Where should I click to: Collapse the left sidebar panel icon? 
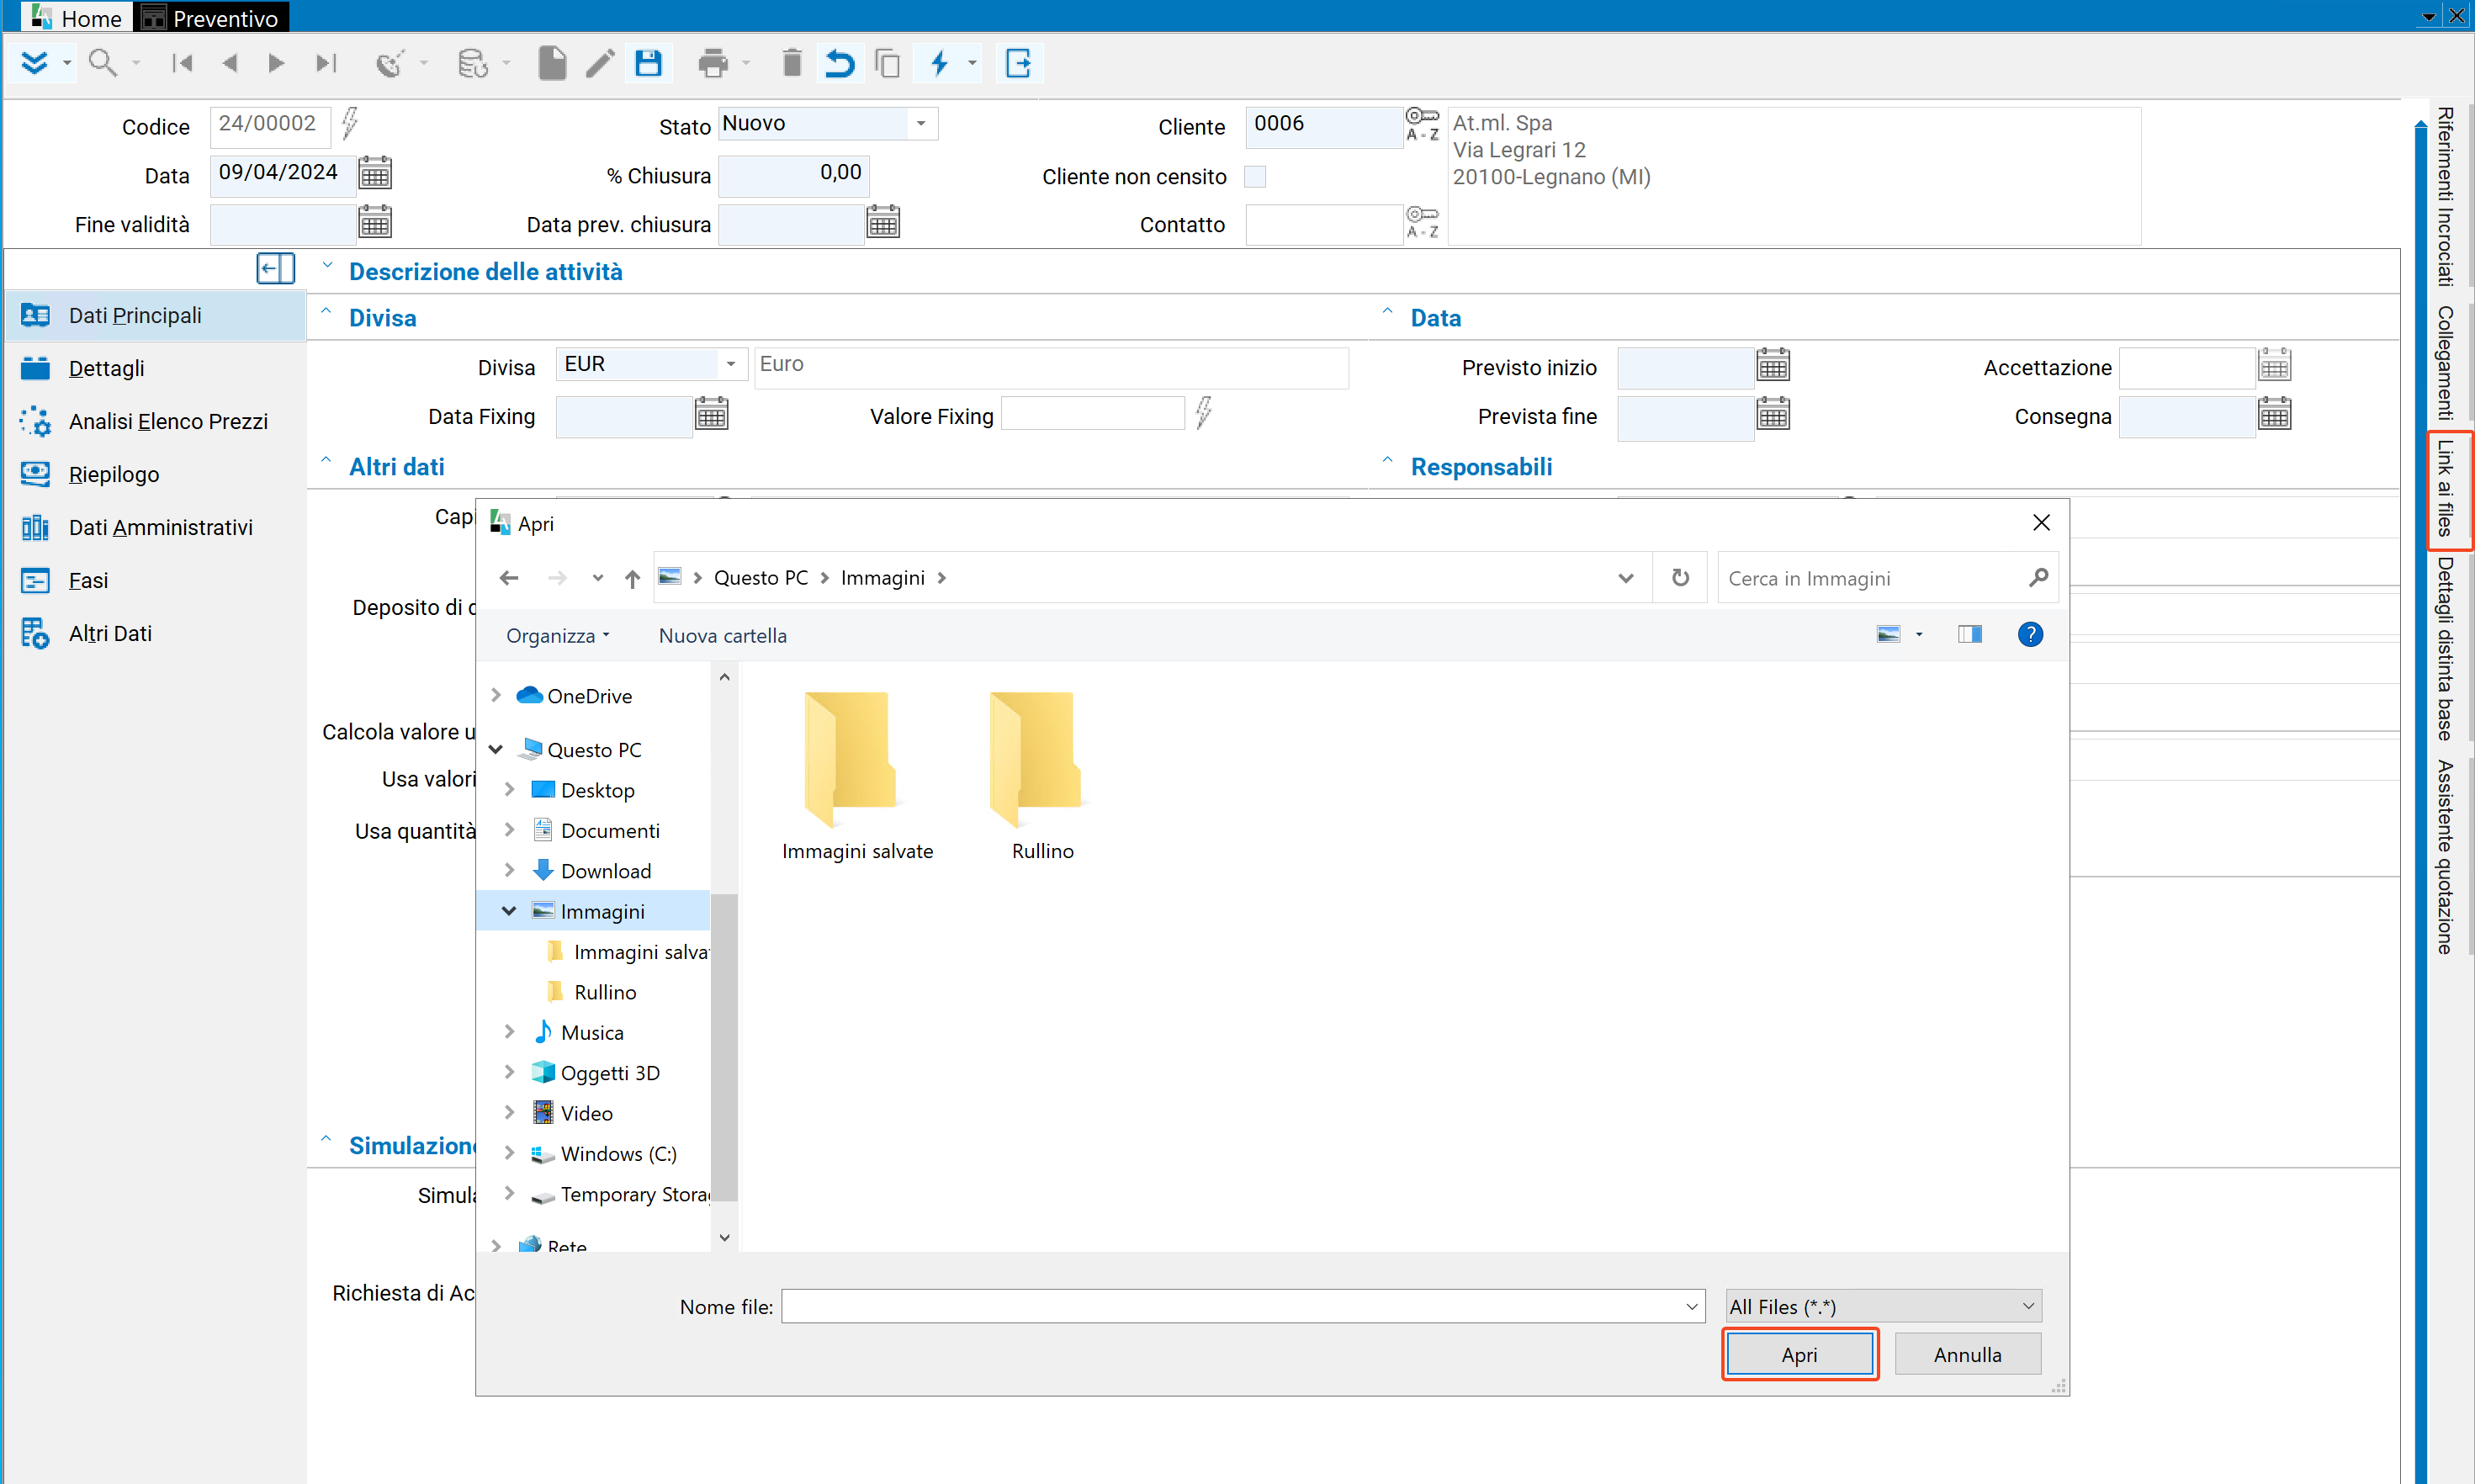[x=275, y=269]
